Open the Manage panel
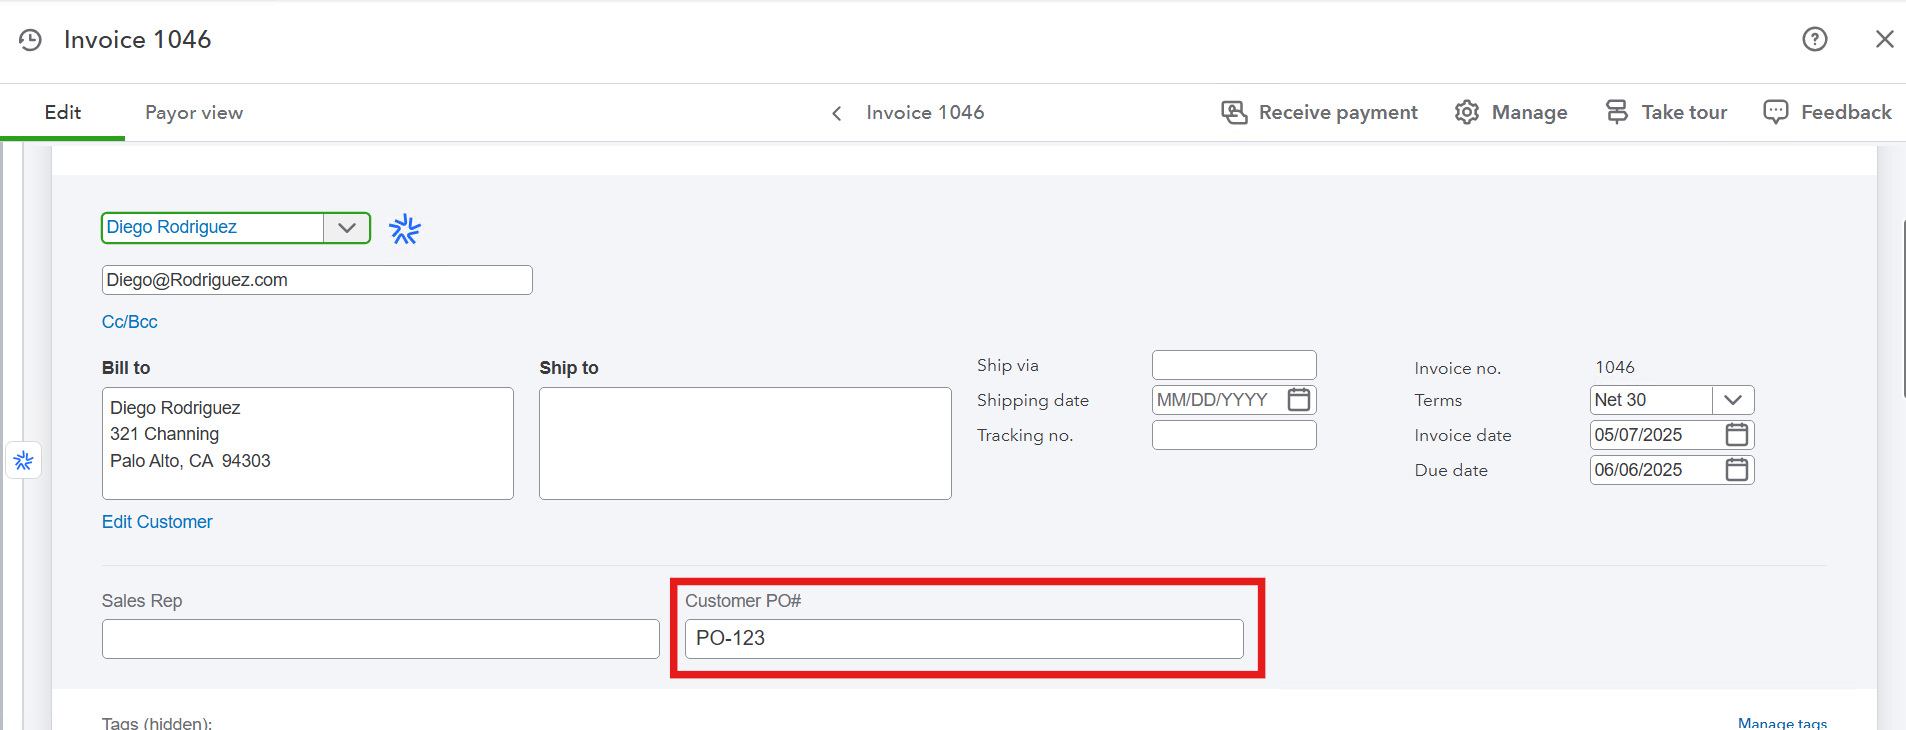This screenshot has height=730, width=1906. point(1511,112)
